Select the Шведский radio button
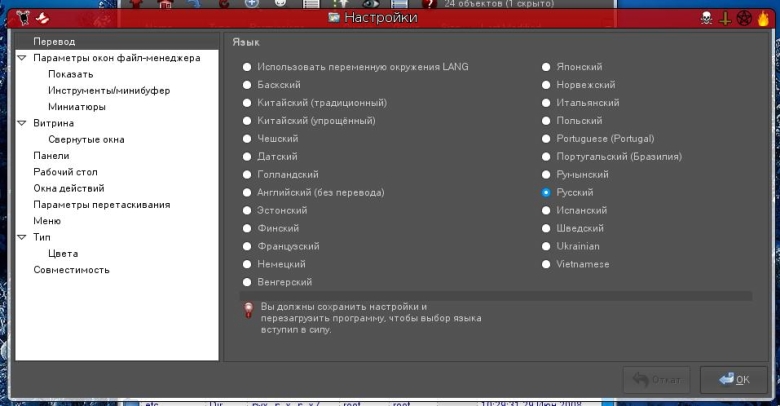This screenshot has width=780, height=406. pos(546,228)
